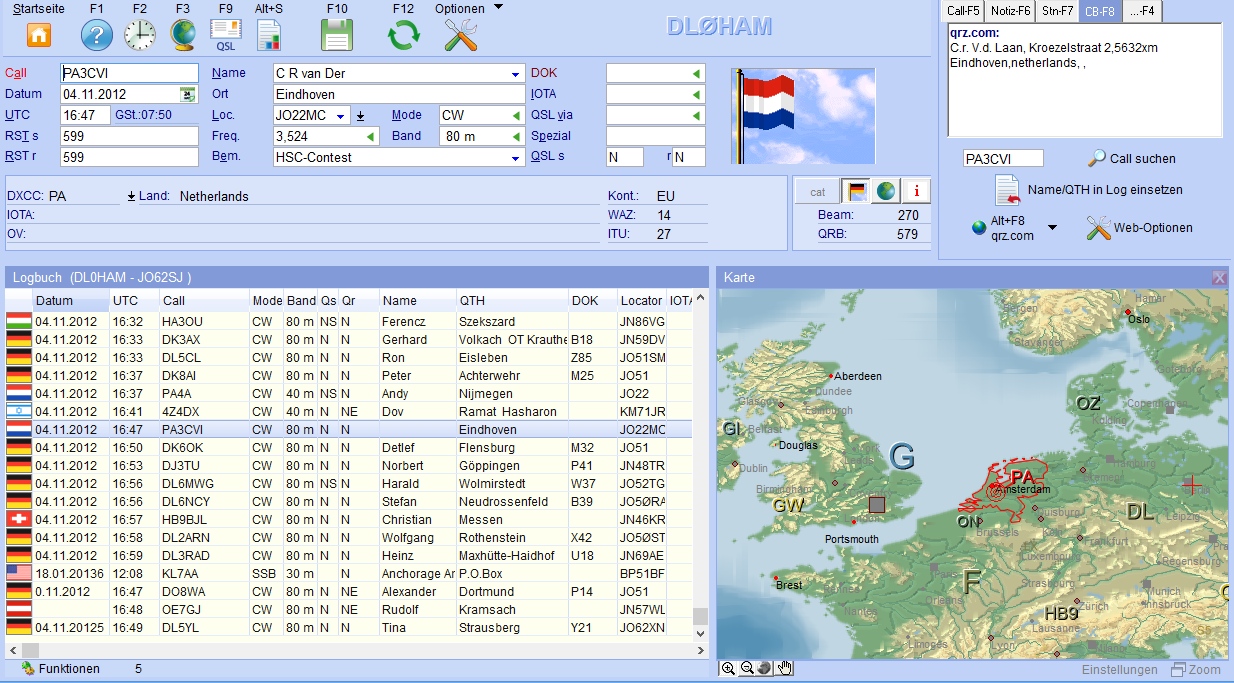This screenshot has width=1234, height=683.
Task: Expand the Land country selector arrow
Action: click(130, 196)
